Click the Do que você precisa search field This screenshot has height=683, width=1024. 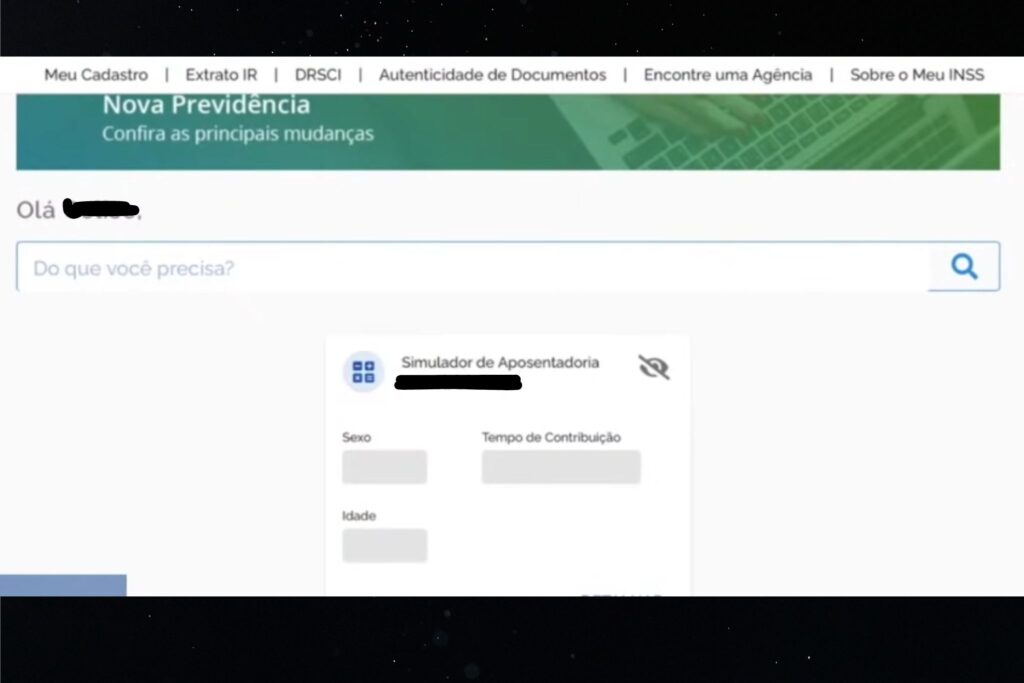click(400, 266)
